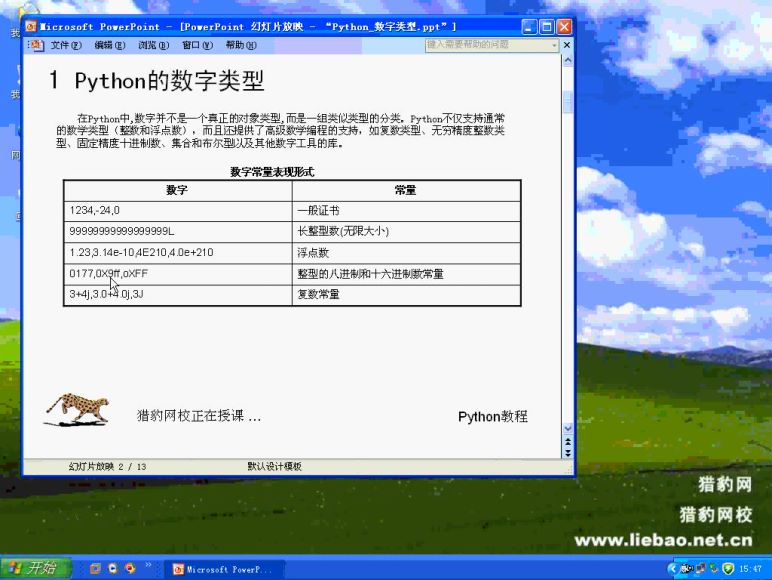
Task: Click the green shield security tray icon
Action: 728,569
